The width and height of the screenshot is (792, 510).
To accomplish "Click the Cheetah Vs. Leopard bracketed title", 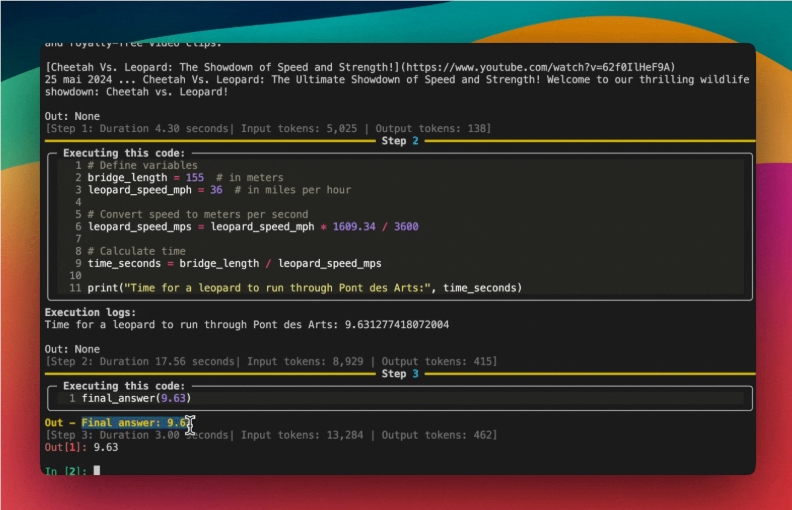I will tap(227, 67).
